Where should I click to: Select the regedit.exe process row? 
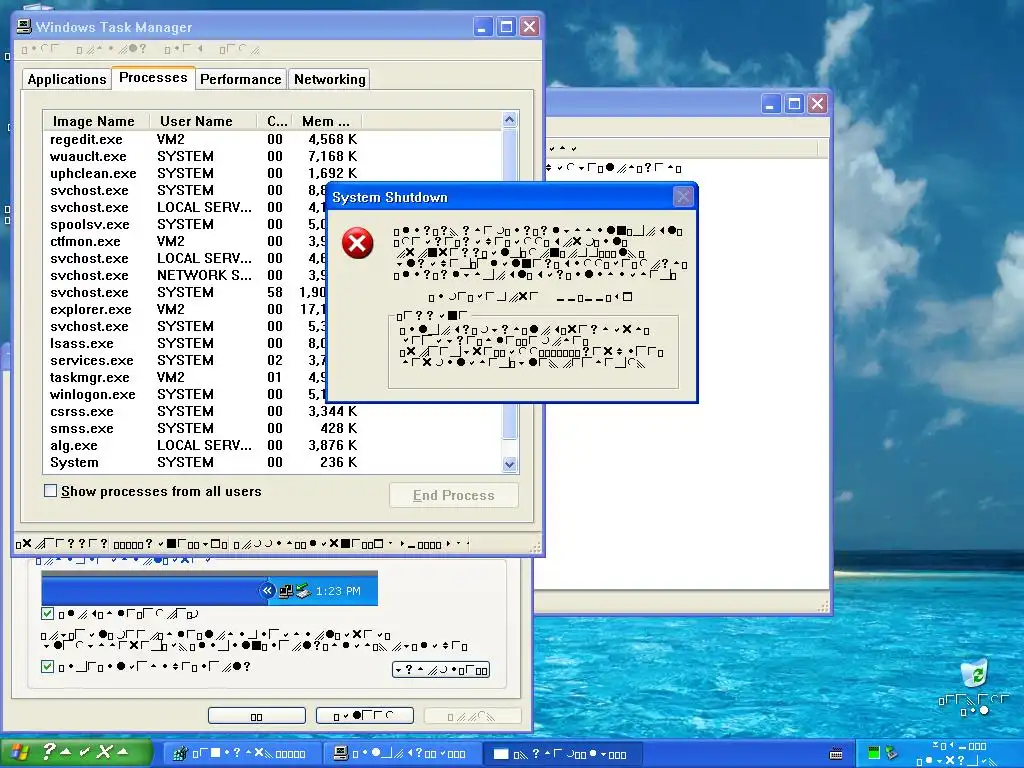(204, 139)
